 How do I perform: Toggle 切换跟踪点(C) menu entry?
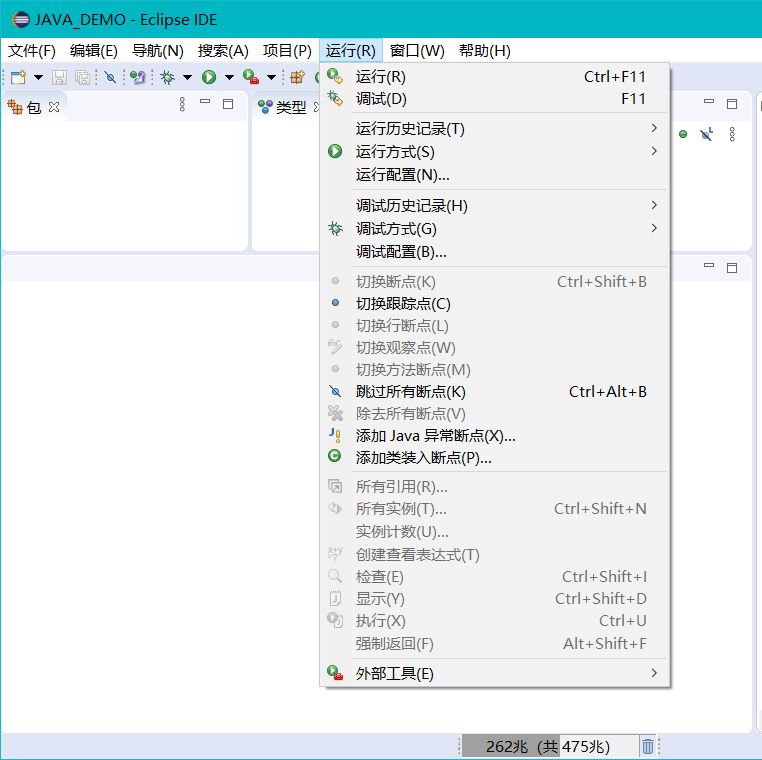click(403, 304)
